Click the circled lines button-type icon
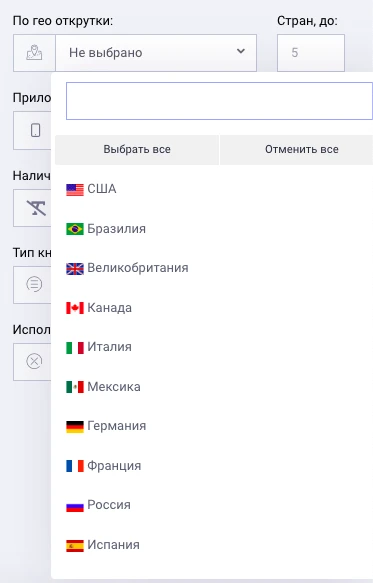 (x=34, y=284)
